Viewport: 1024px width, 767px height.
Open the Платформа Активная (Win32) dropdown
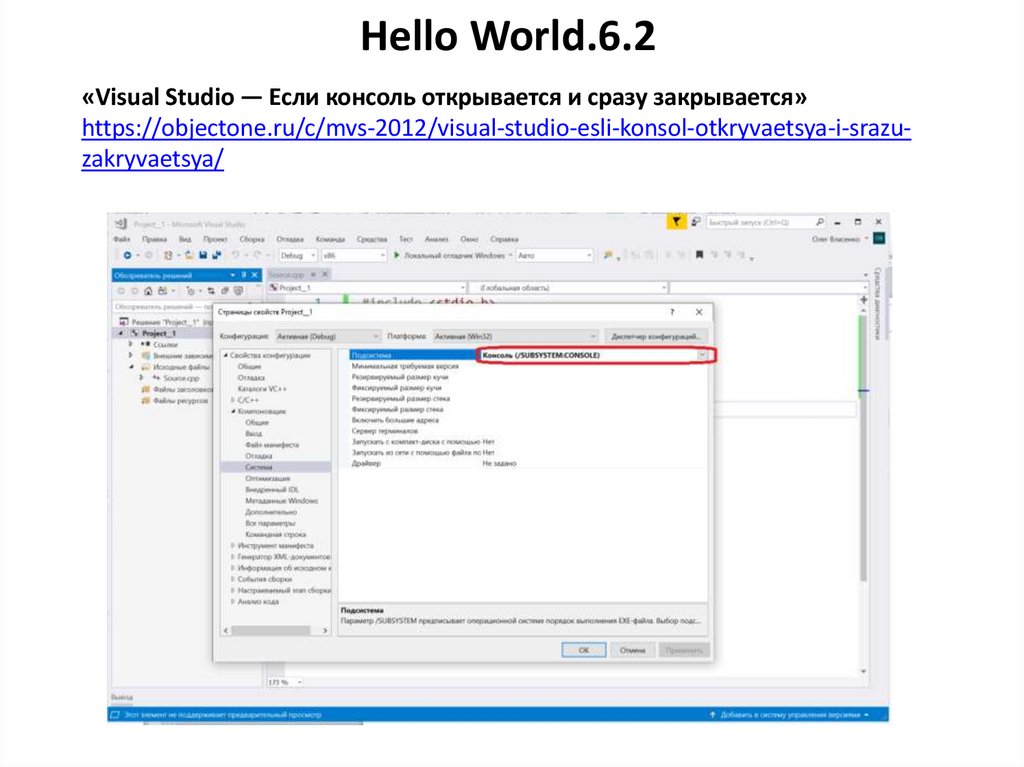click(515, 336)
